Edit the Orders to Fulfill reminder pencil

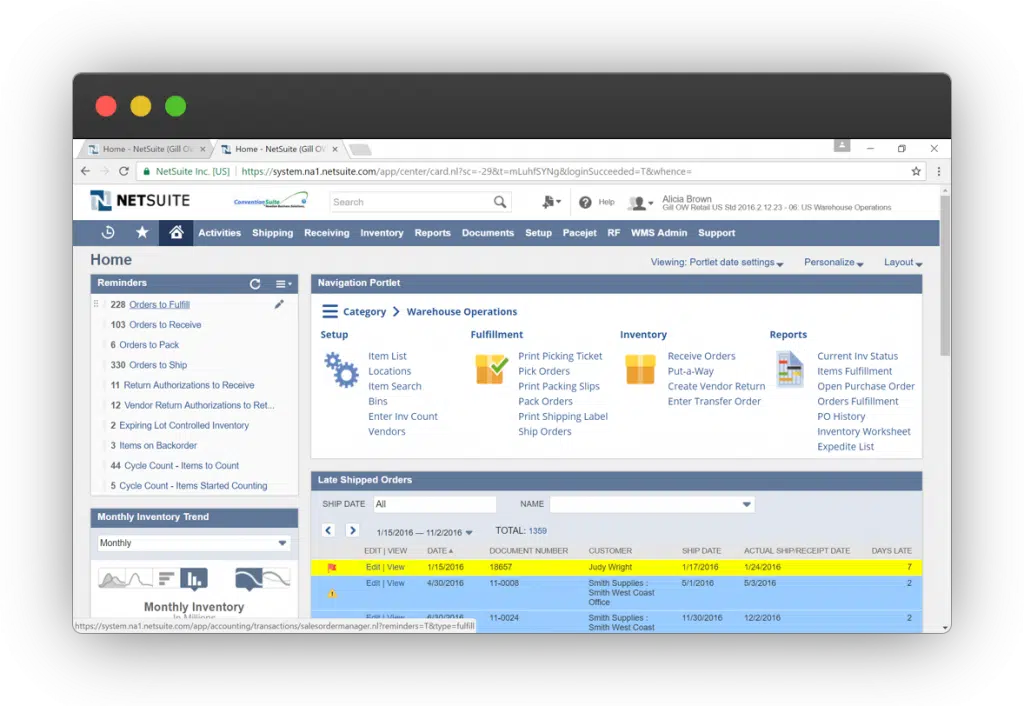coord(279,304)
